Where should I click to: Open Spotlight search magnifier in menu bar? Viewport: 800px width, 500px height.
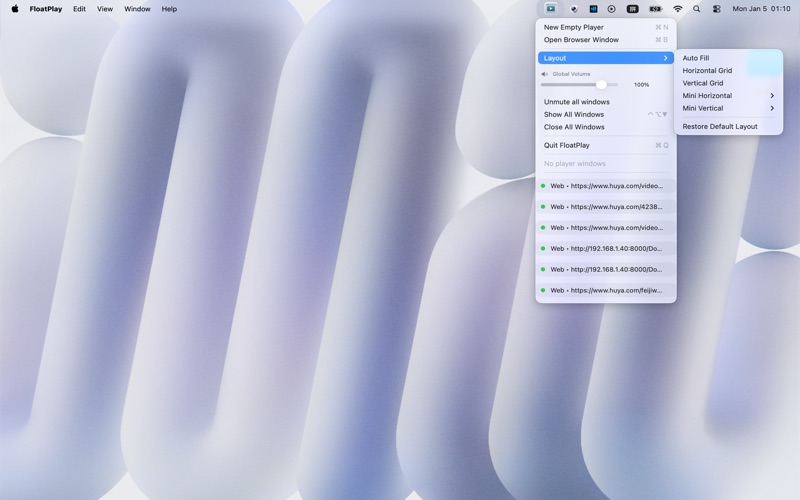coord(696,9)
